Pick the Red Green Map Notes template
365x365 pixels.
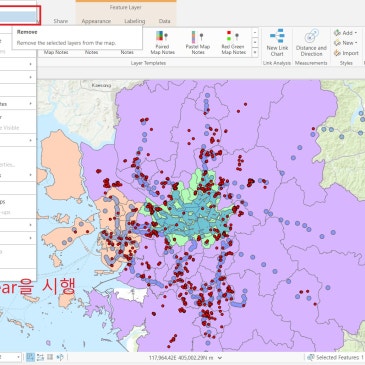(233, 42)
